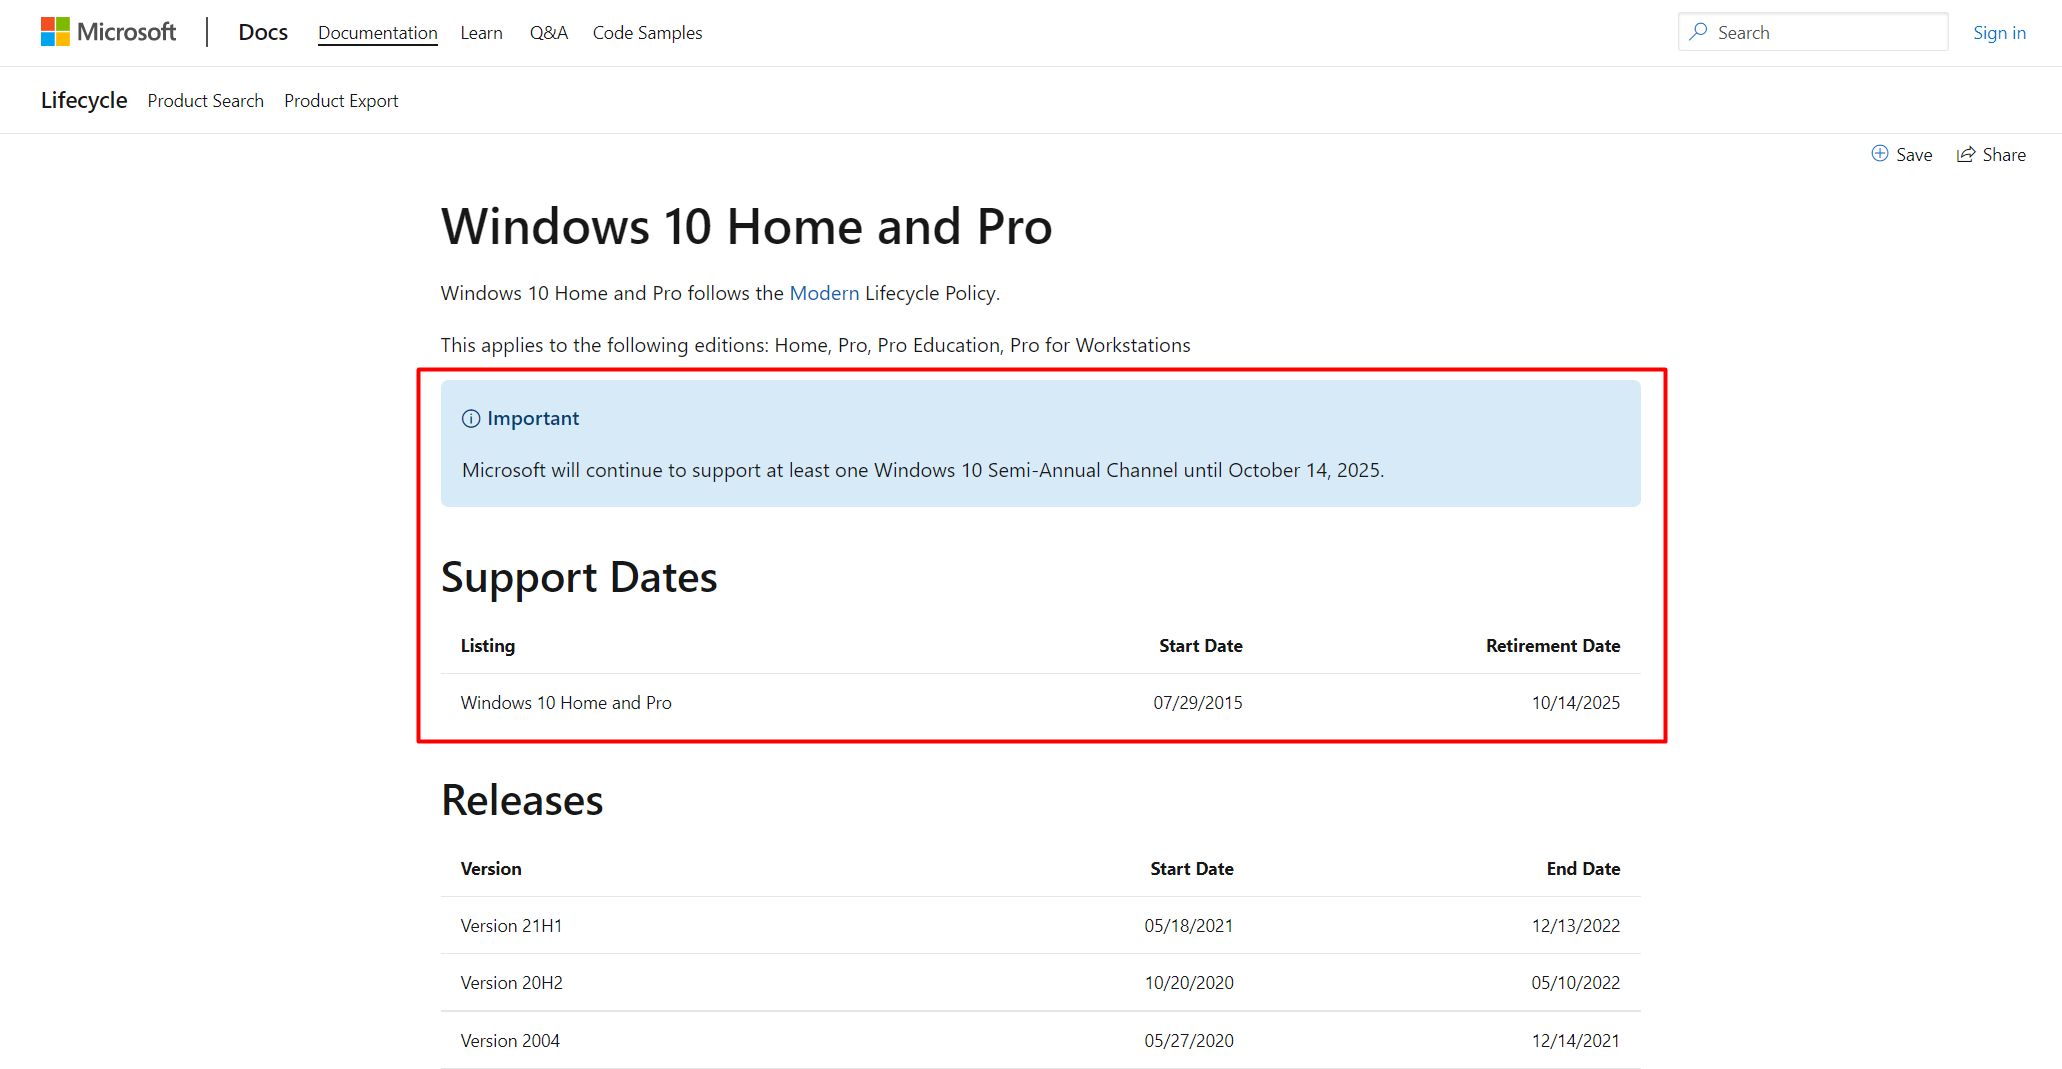The height and width of the screenshot is (1069, 2062).
Task: Switch to the Q&A section
Action: click(548, 32)
